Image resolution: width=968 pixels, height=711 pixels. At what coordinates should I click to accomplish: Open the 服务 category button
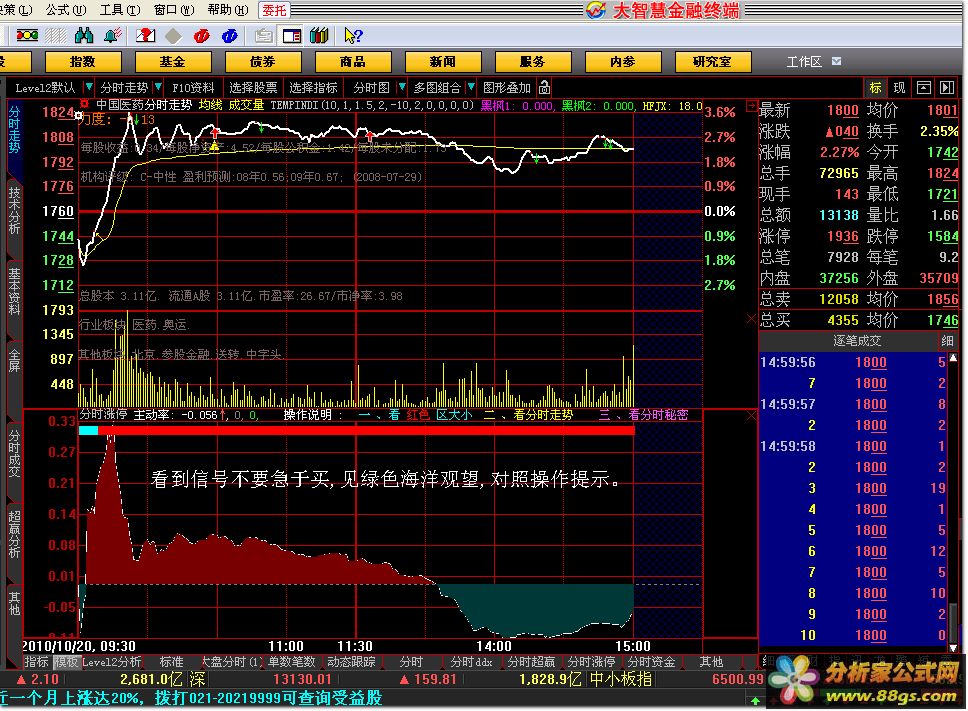tap(532, 62)
